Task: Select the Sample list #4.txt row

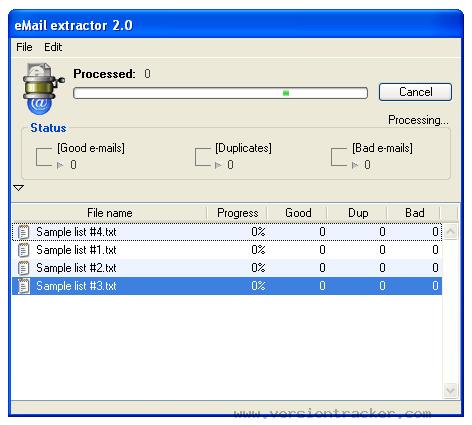Action: click(227, 232)
